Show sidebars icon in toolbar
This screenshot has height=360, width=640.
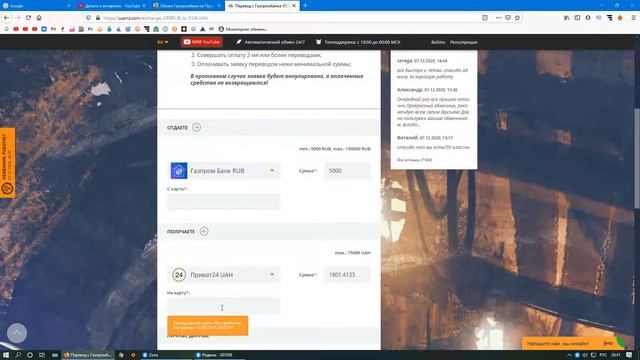577,18
